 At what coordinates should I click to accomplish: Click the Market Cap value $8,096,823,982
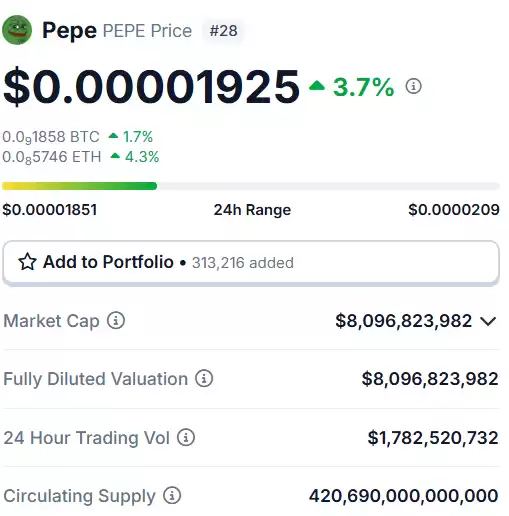pos(404,321)
